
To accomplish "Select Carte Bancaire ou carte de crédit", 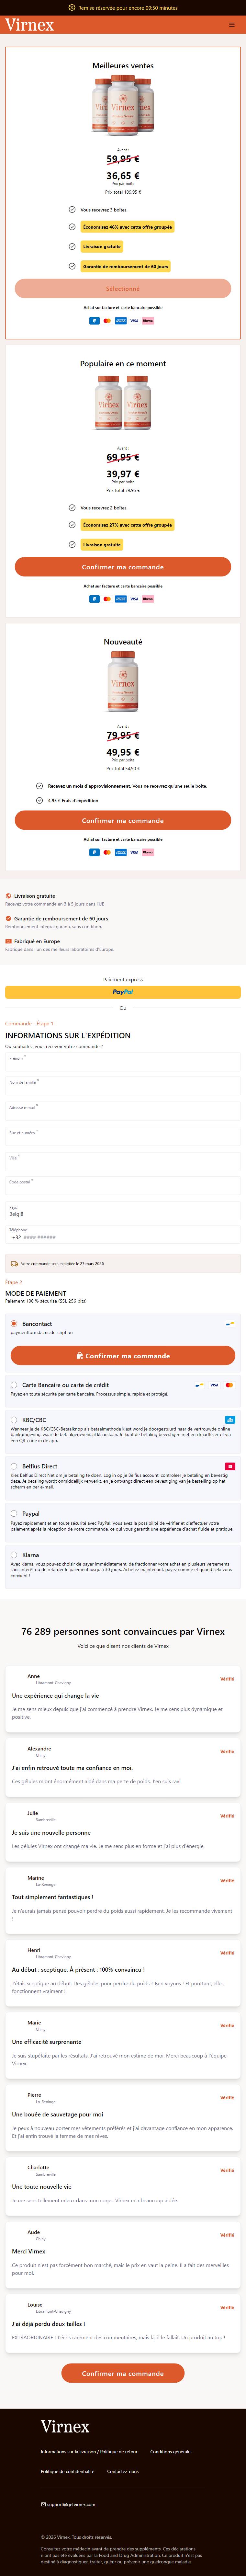I will pyautogui.click(x=14, y=1385).
